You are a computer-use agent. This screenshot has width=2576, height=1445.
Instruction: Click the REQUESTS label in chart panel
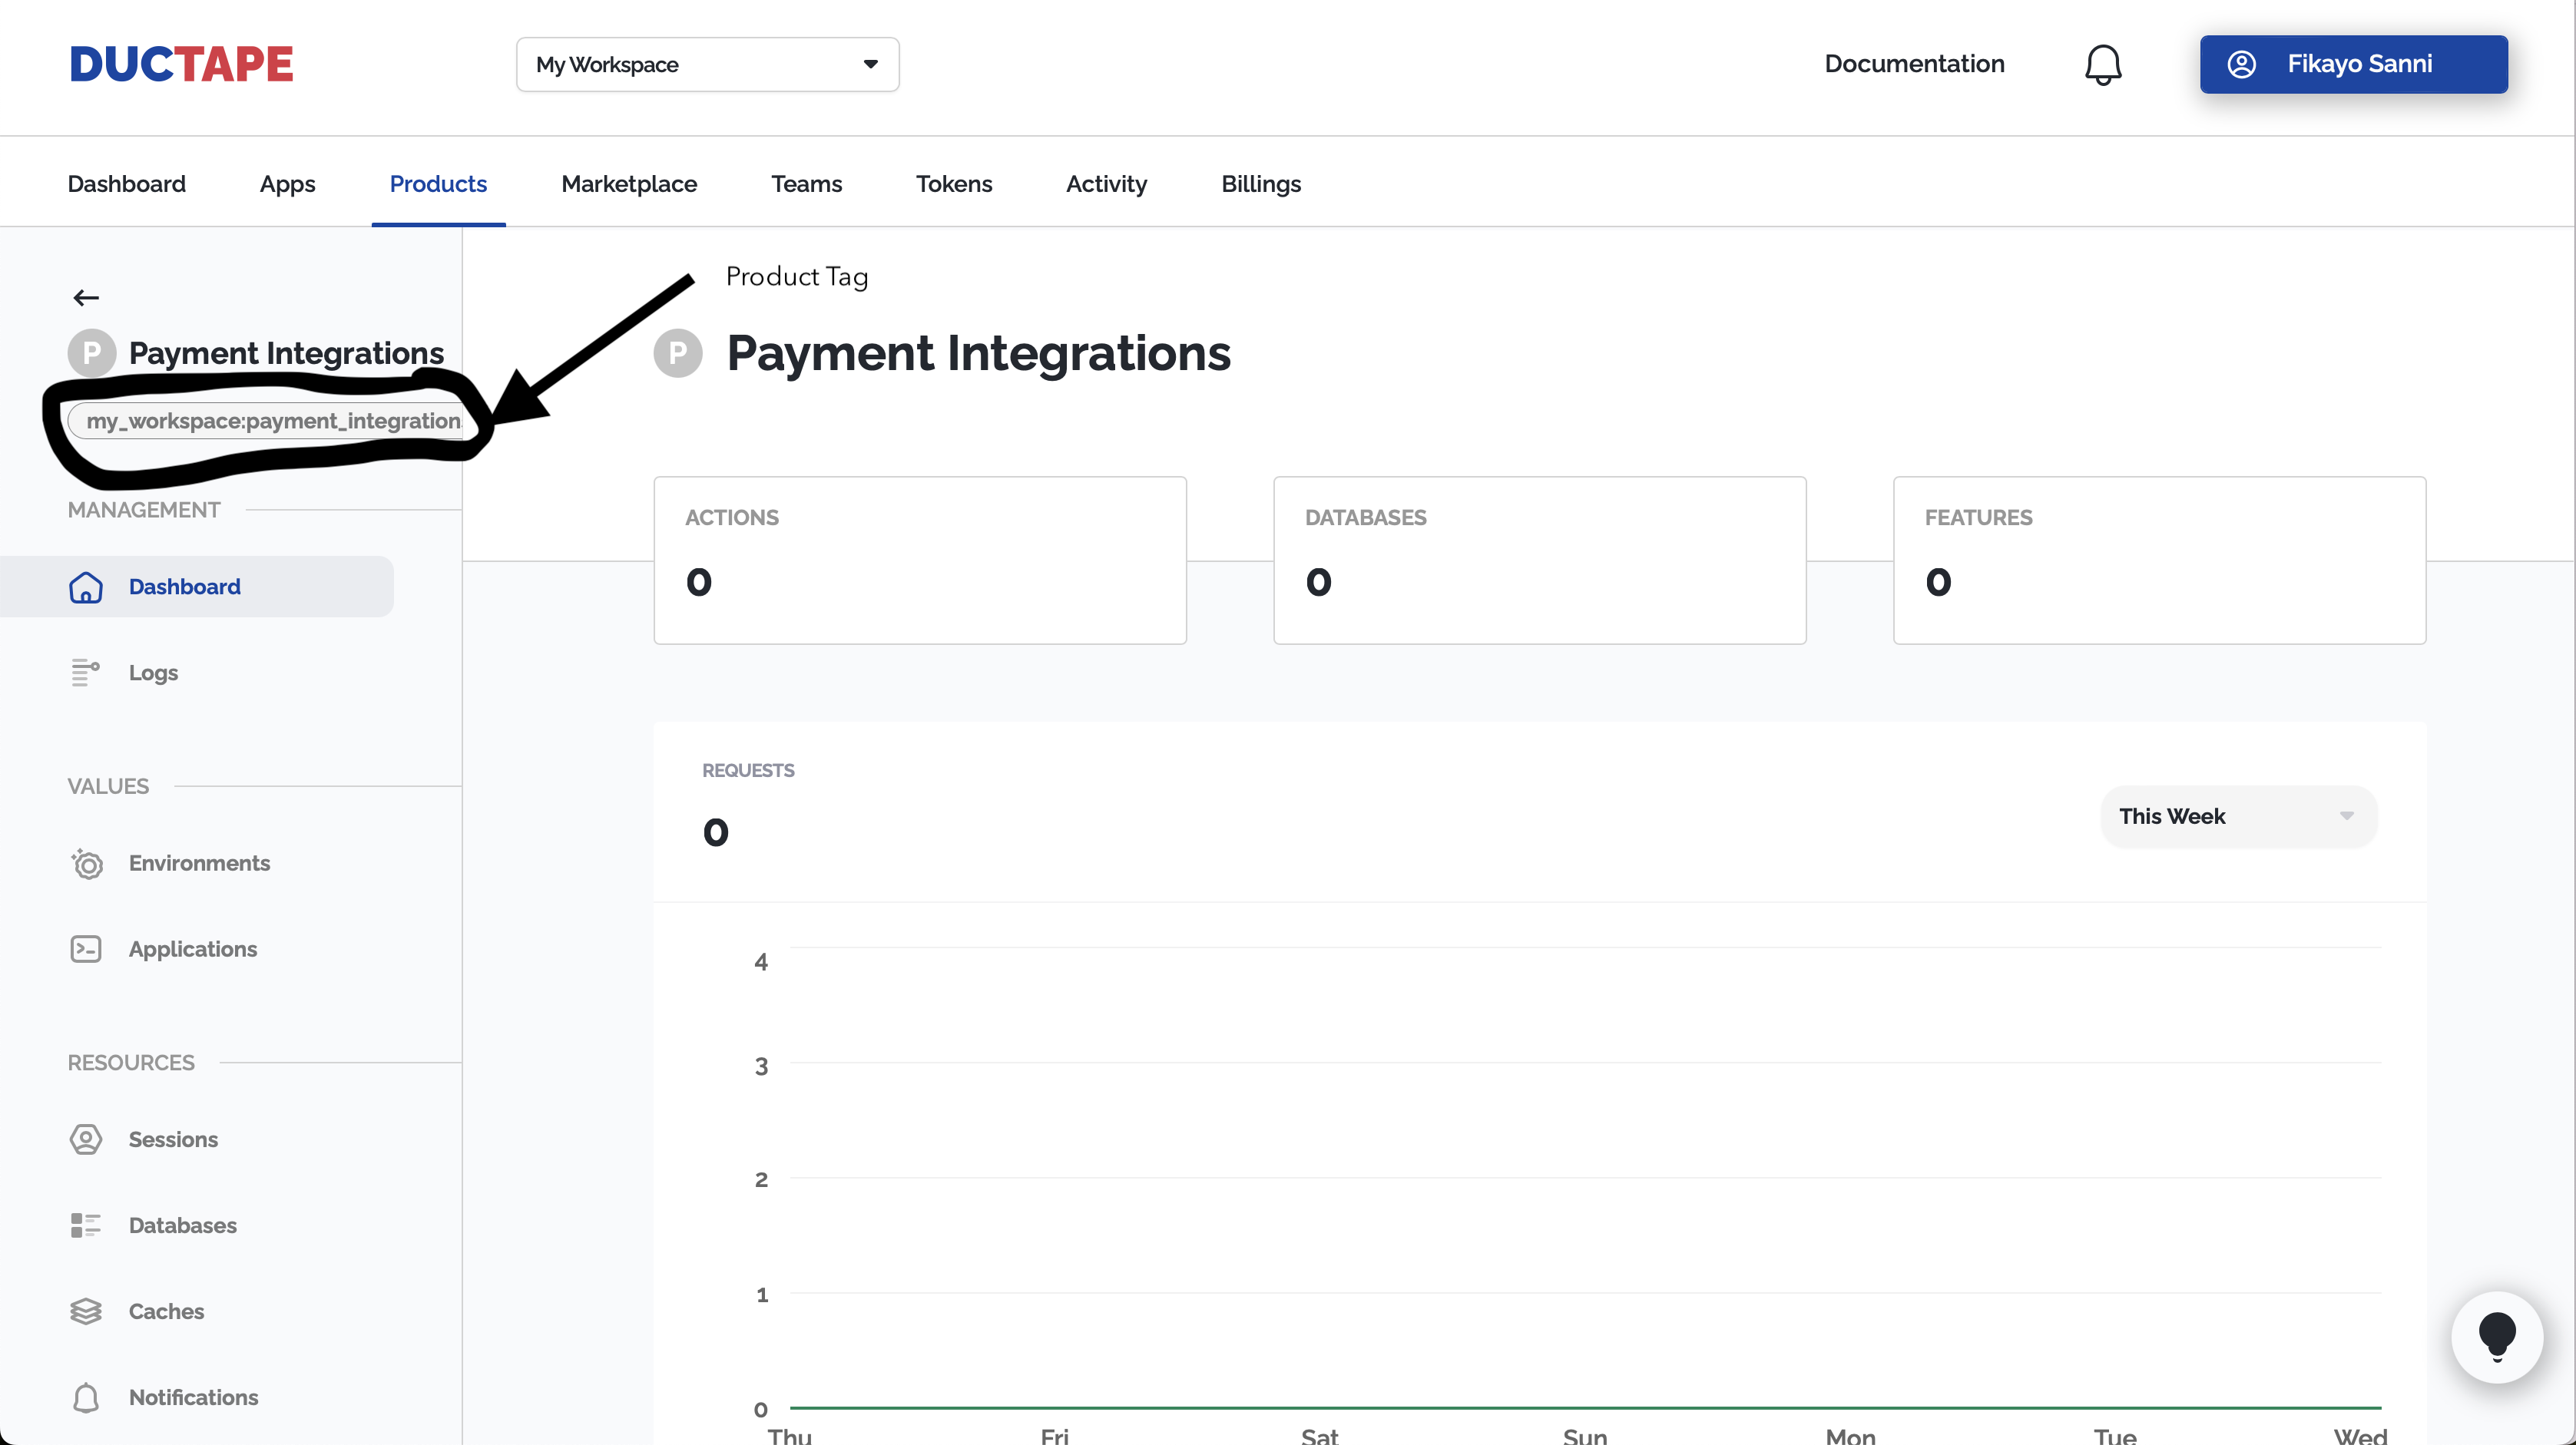tap(748, 770)
